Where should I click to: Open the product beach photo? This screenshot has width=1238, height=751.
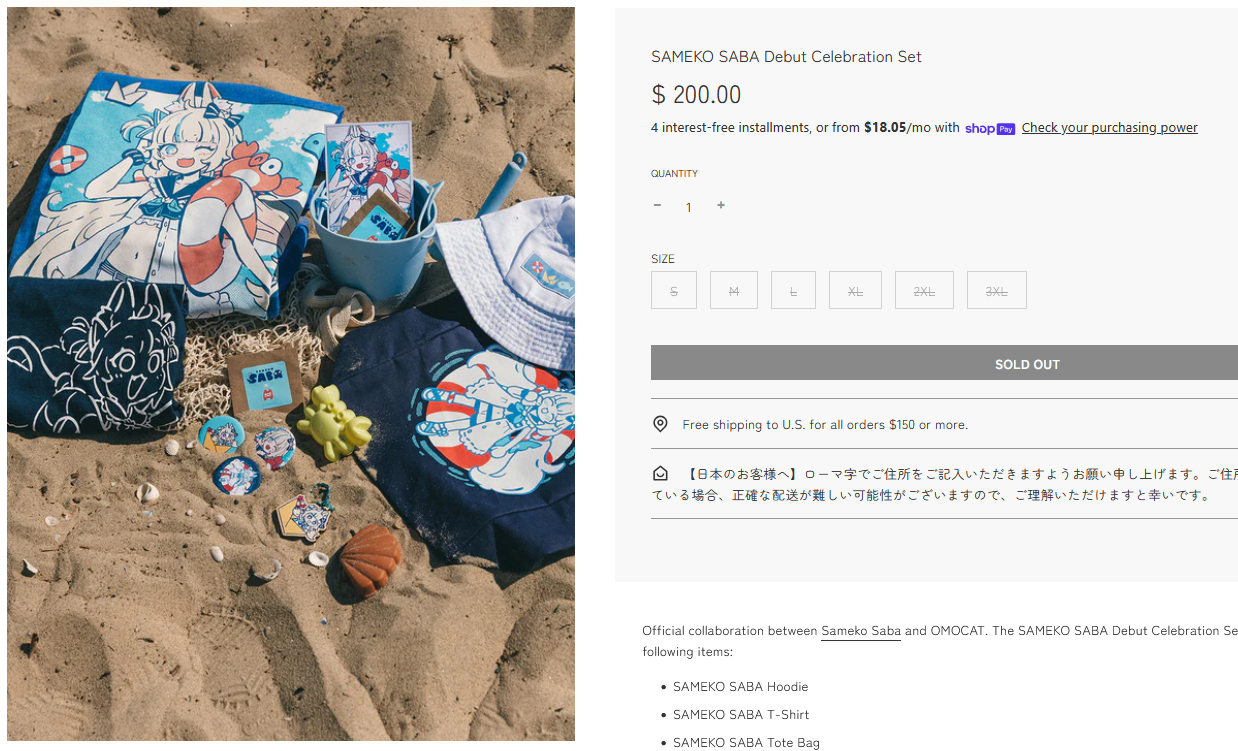tap(291, 374)
